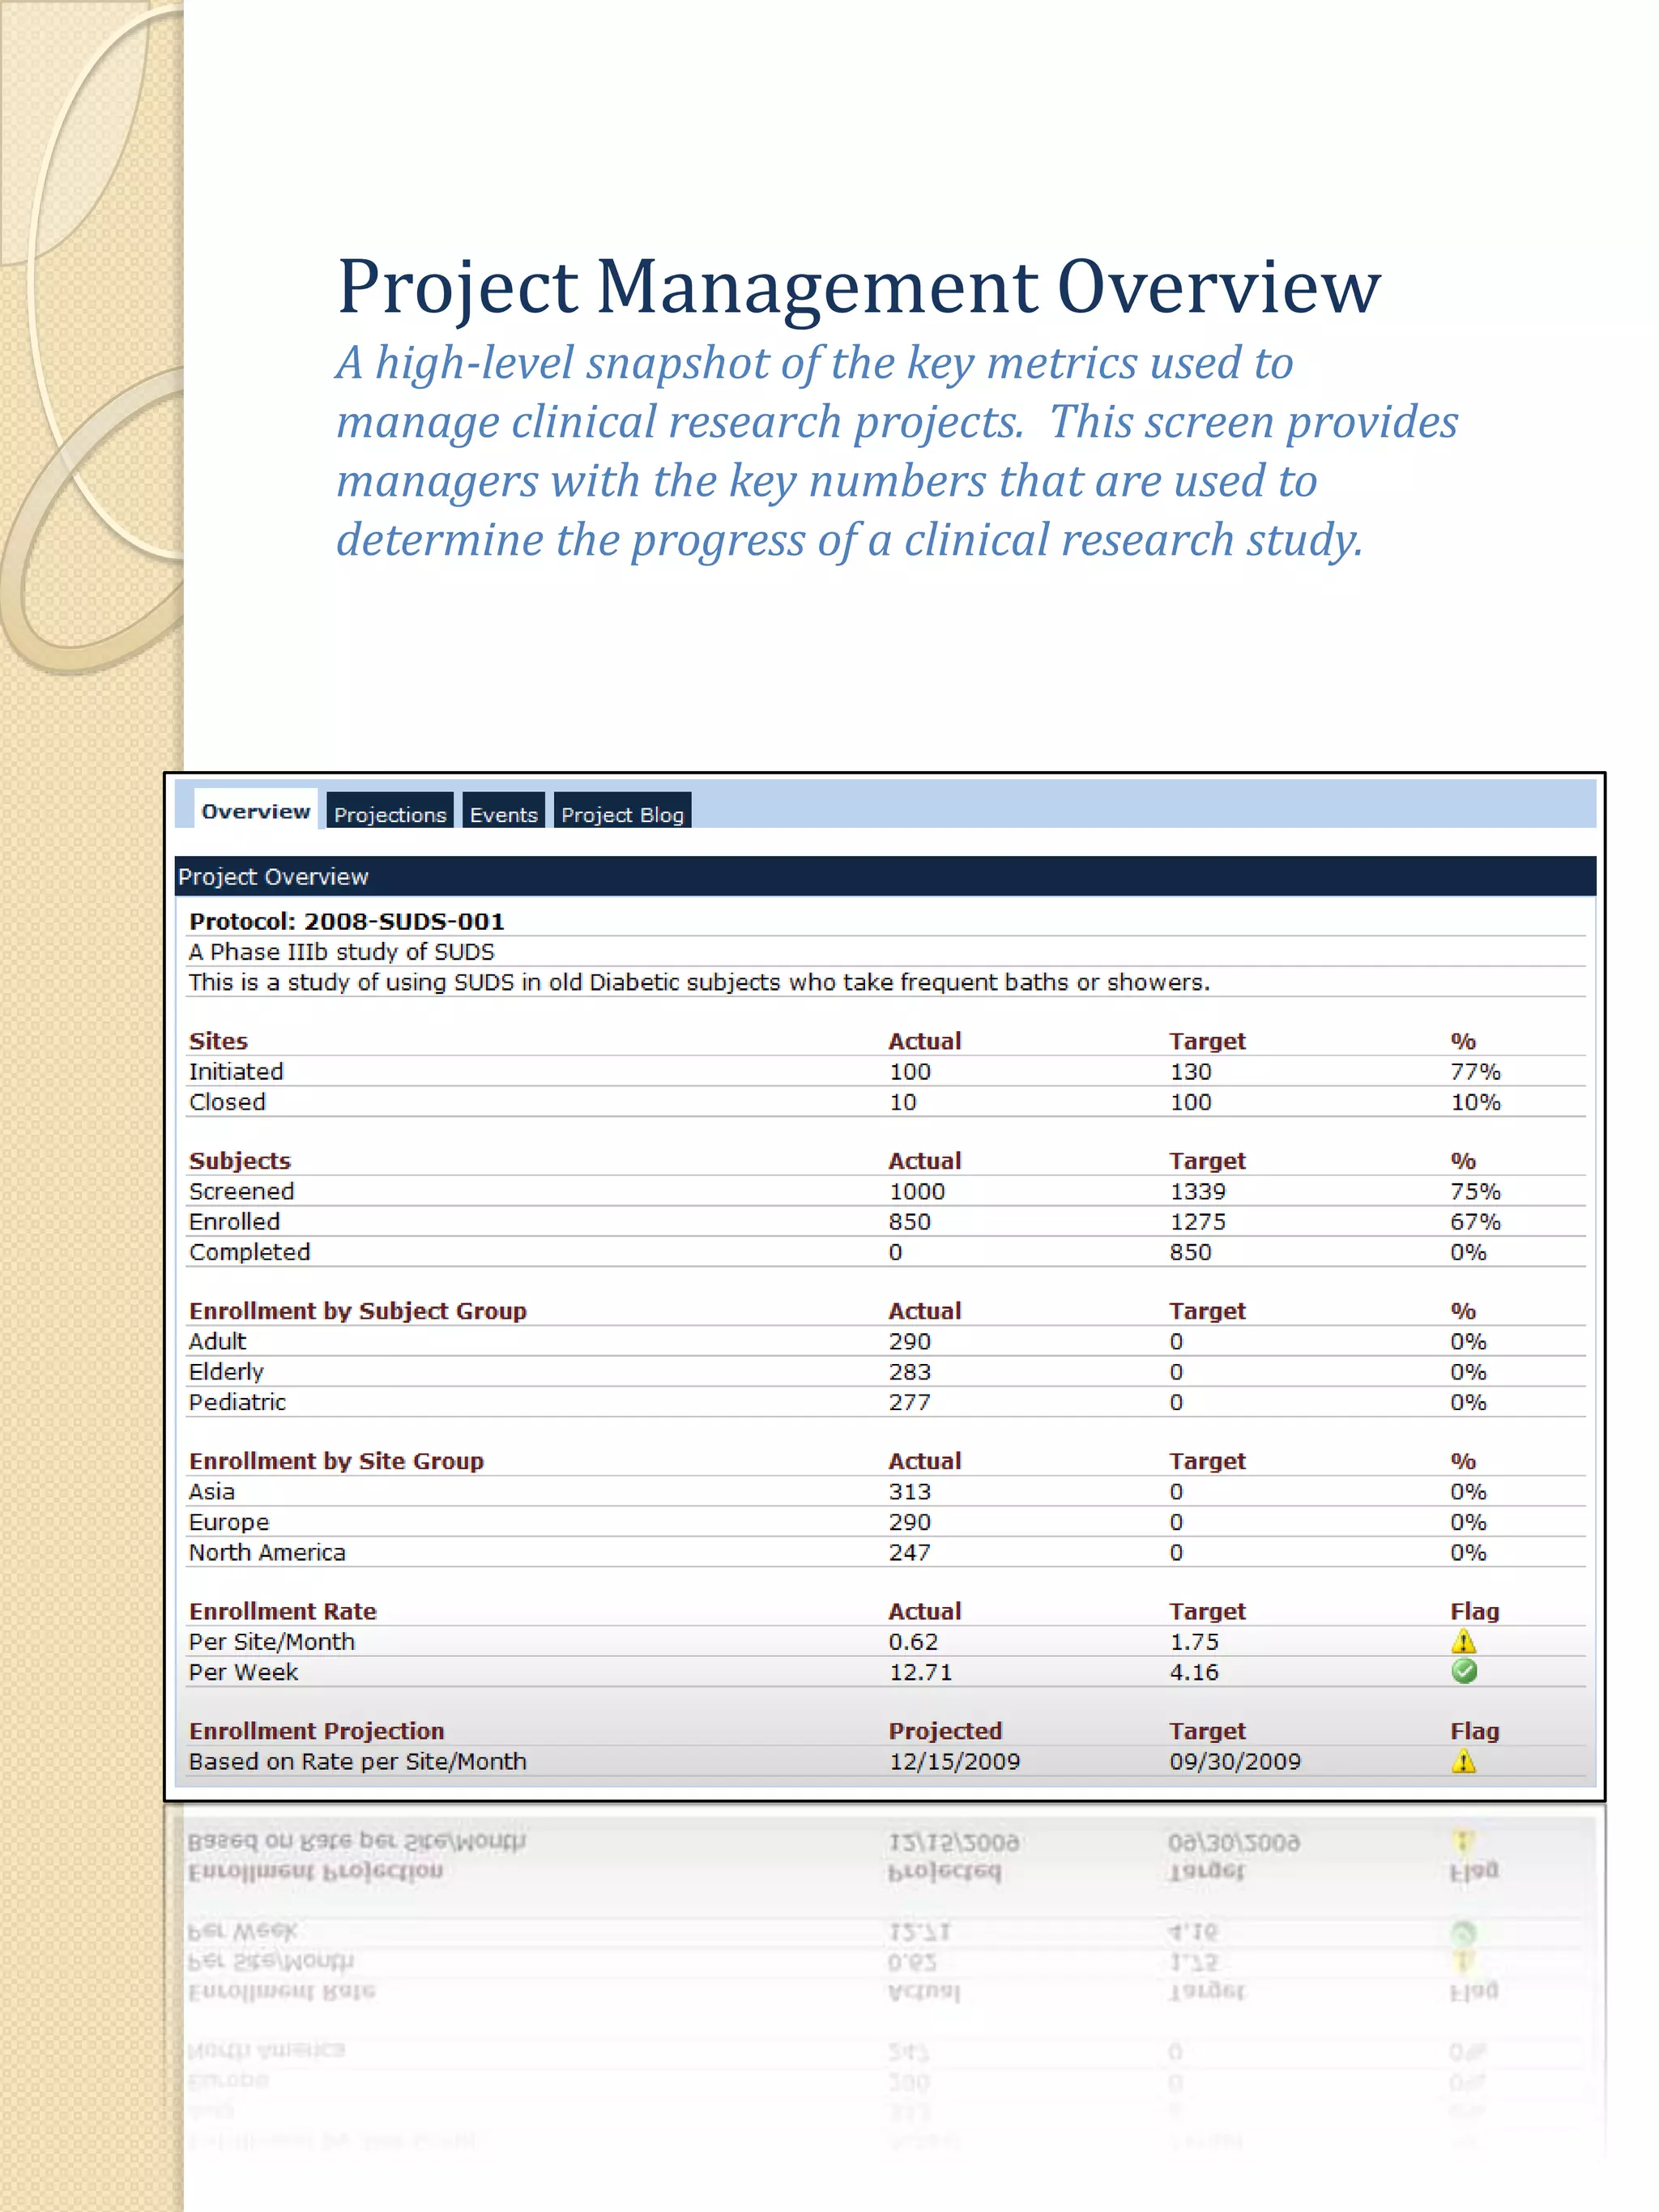Image resolution: width=1659 pixels, height=2212 pixels.
Task: Click Per Week target value 4.16
Action: click(1194, 1672)
